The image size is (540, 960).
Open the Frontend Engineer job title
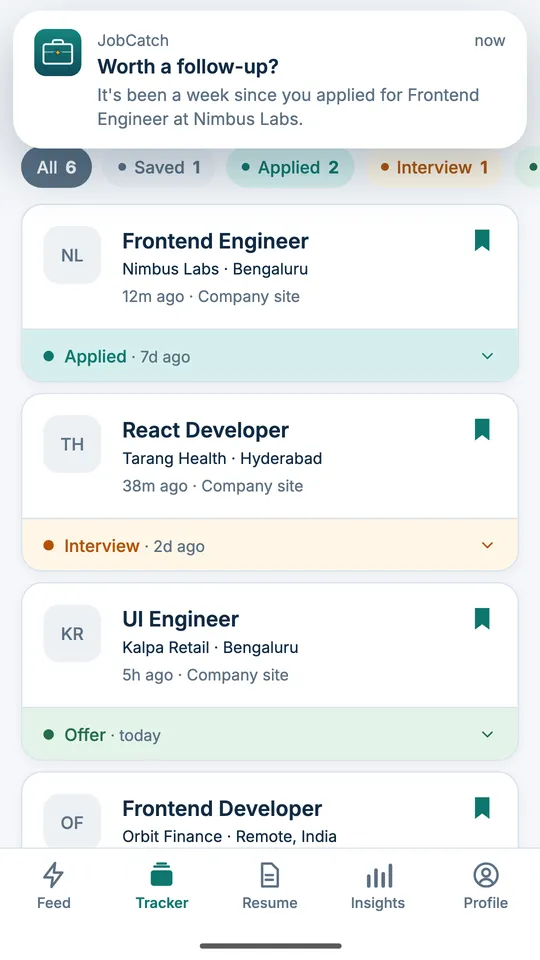(216, 241)
